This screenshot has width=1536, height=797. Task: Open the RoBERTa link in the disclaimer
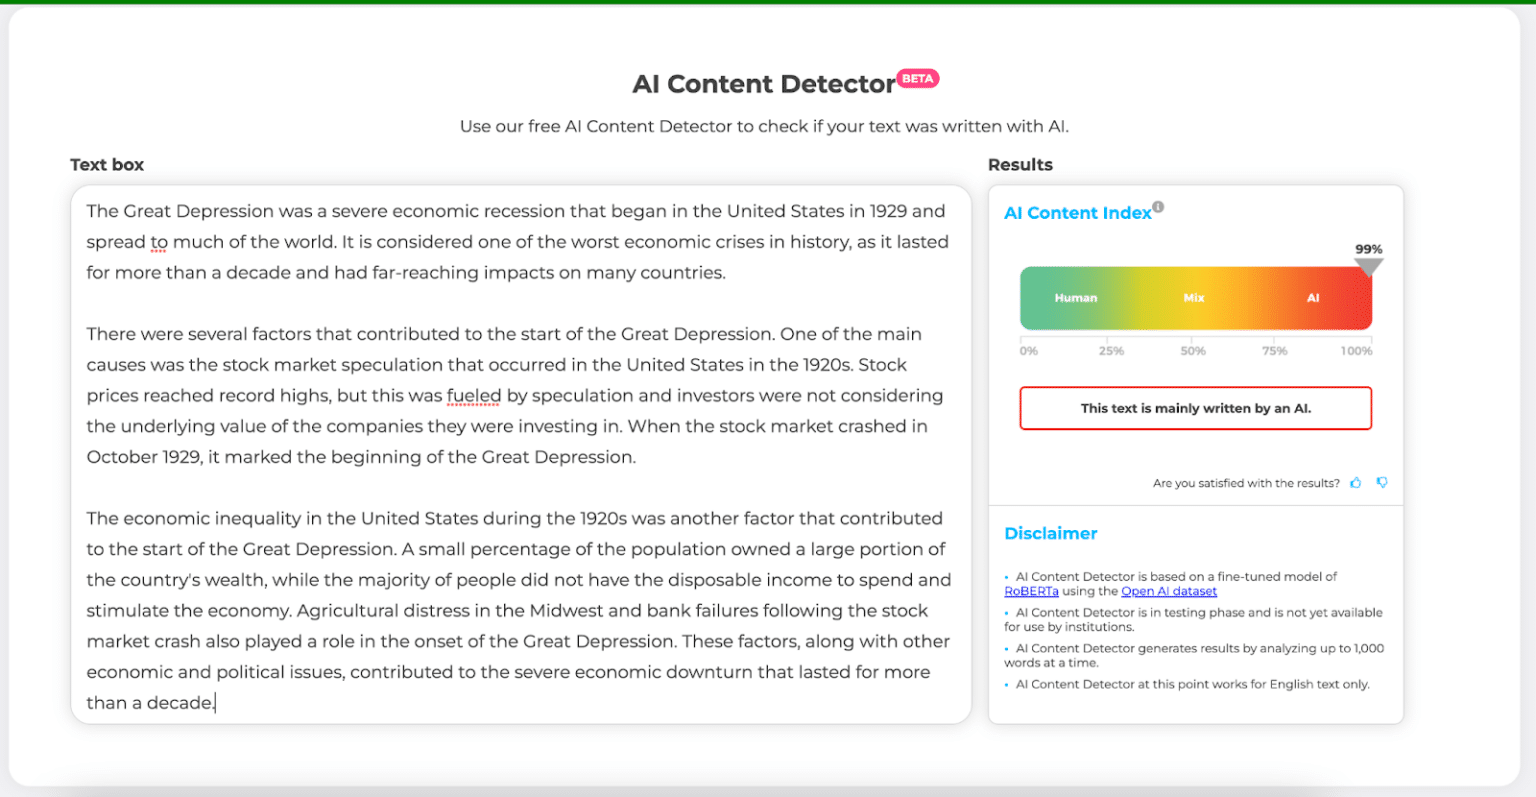1031,591
